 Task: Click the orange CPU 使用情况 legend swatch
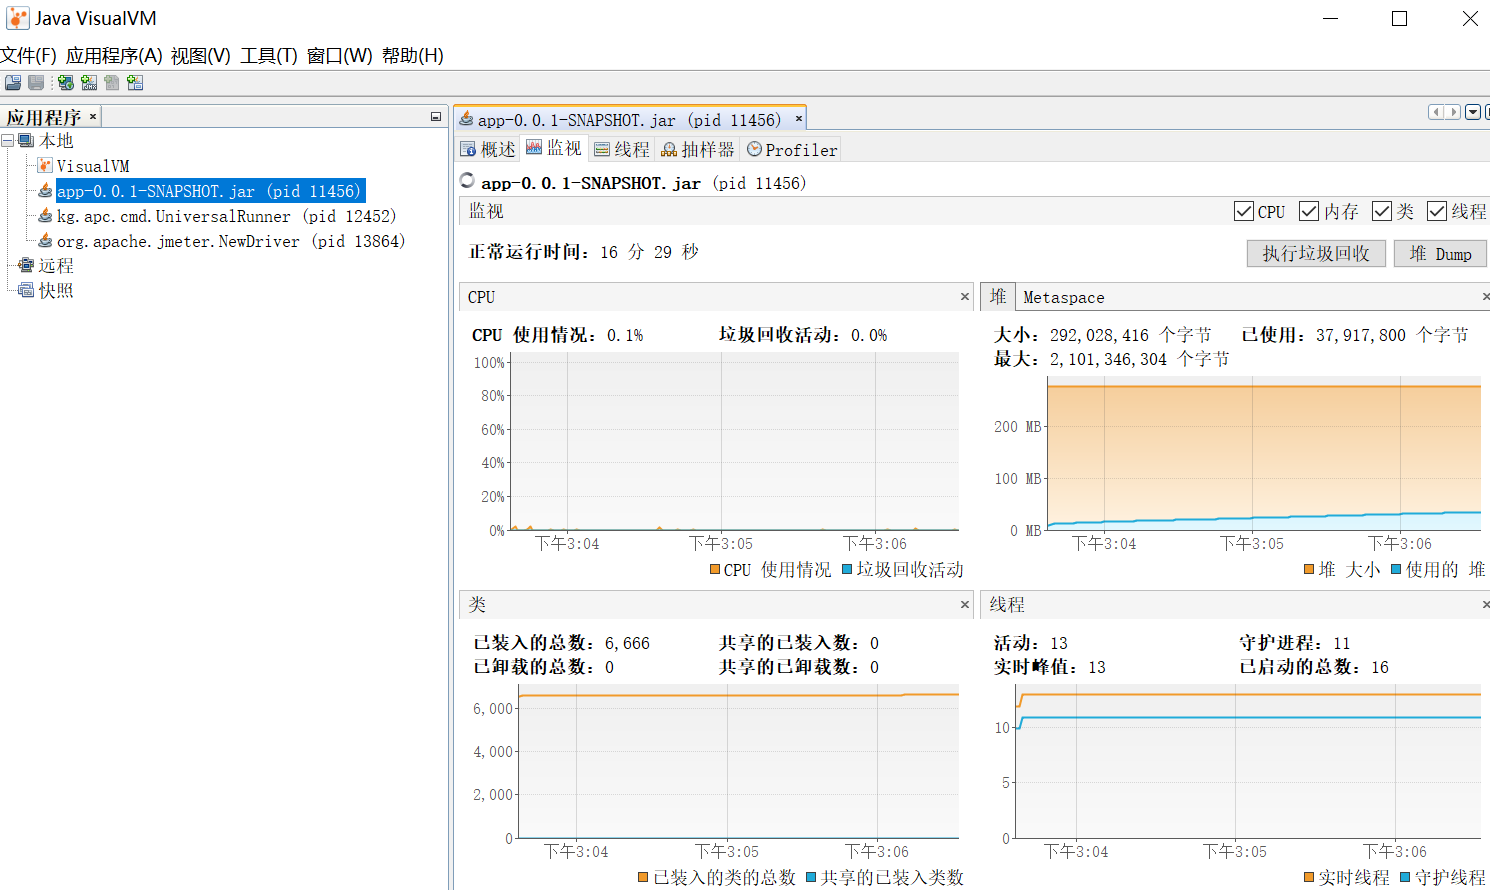point(715,570)
